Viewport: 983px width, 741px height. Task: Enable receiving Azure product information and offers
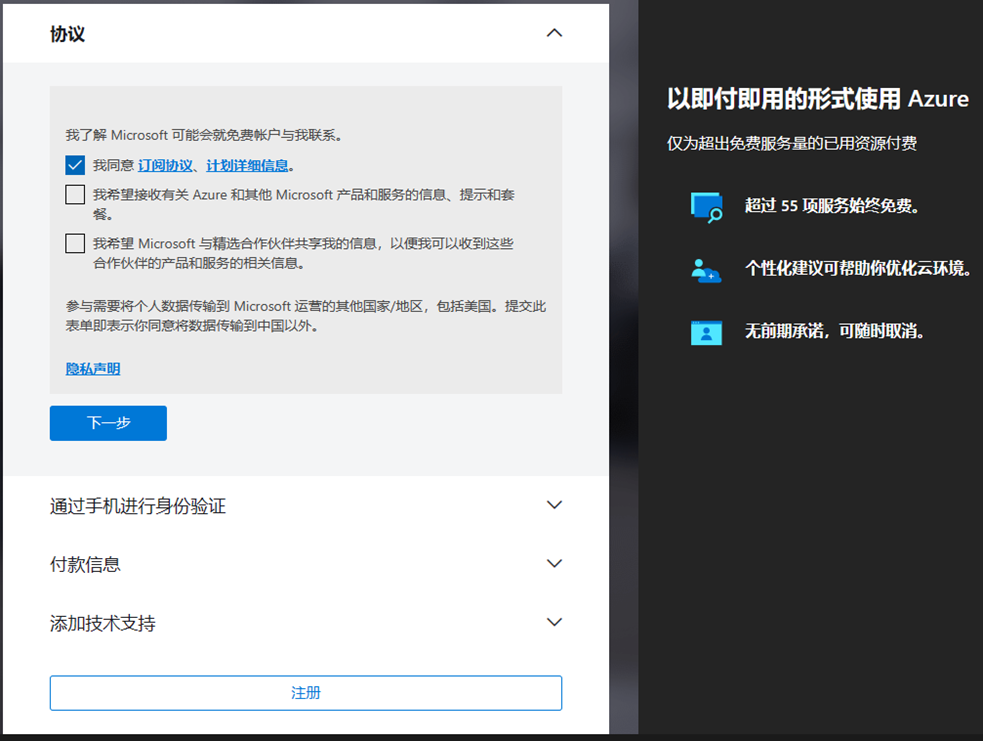(74, 194)
